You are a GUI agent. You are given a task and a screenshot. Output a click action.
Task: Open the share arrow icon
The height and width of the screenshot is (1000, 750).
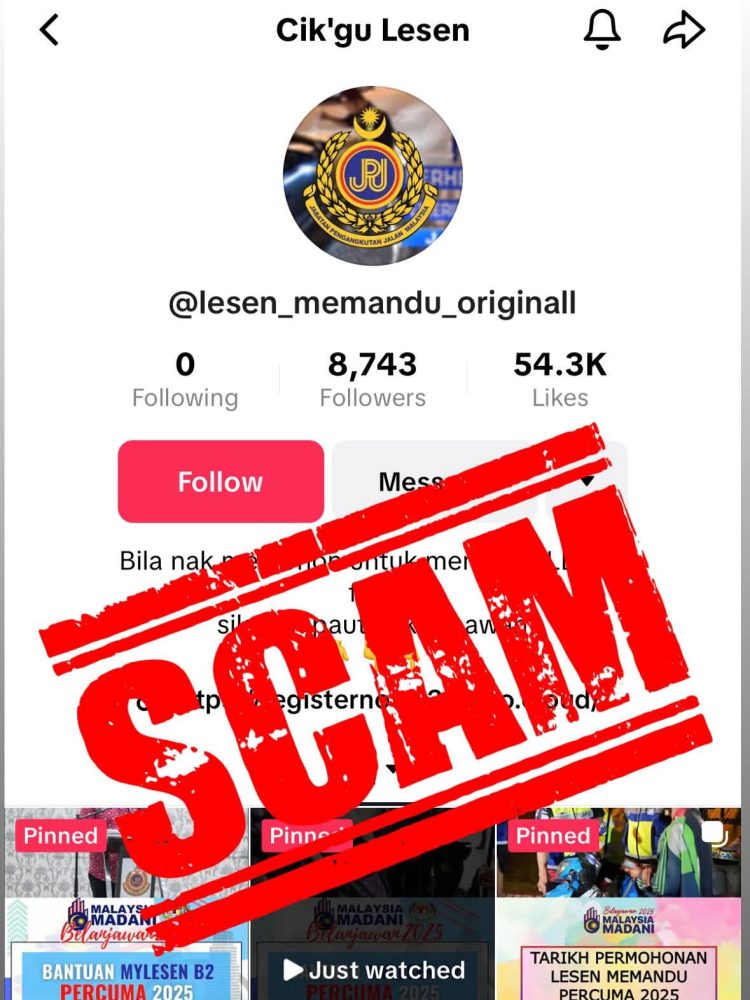(x=684, y=30)
